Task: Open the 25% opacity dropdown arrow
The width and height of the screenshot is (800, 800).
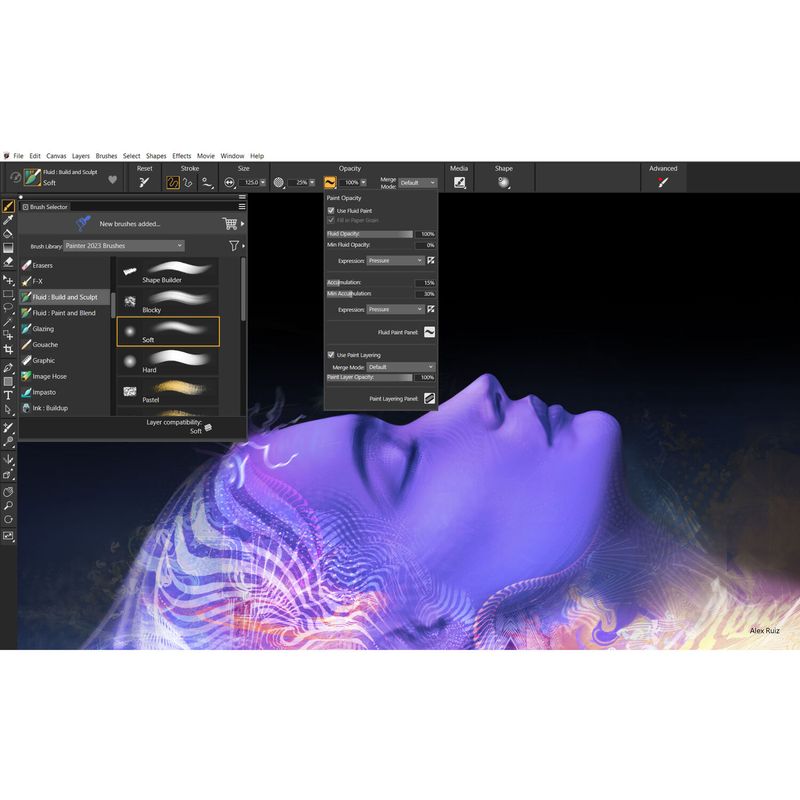Action: [312, 183]
